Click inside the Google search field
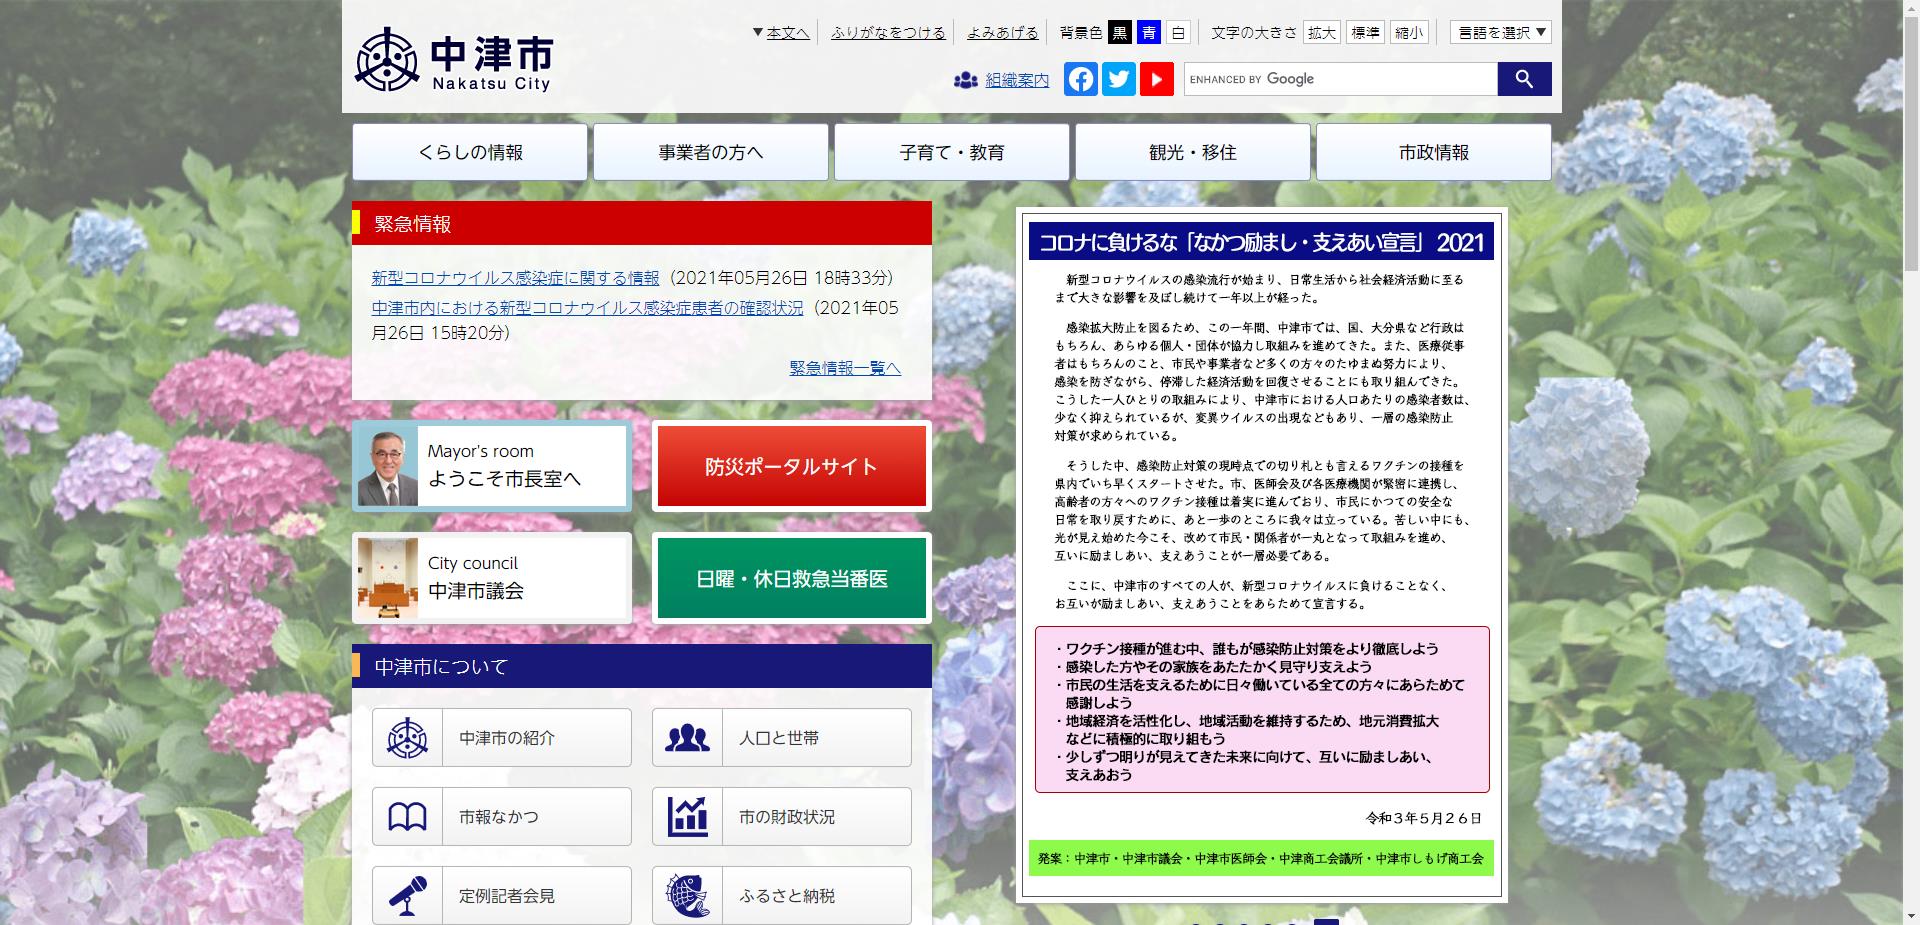1920x925 pixels. (x=1340, y=78)
